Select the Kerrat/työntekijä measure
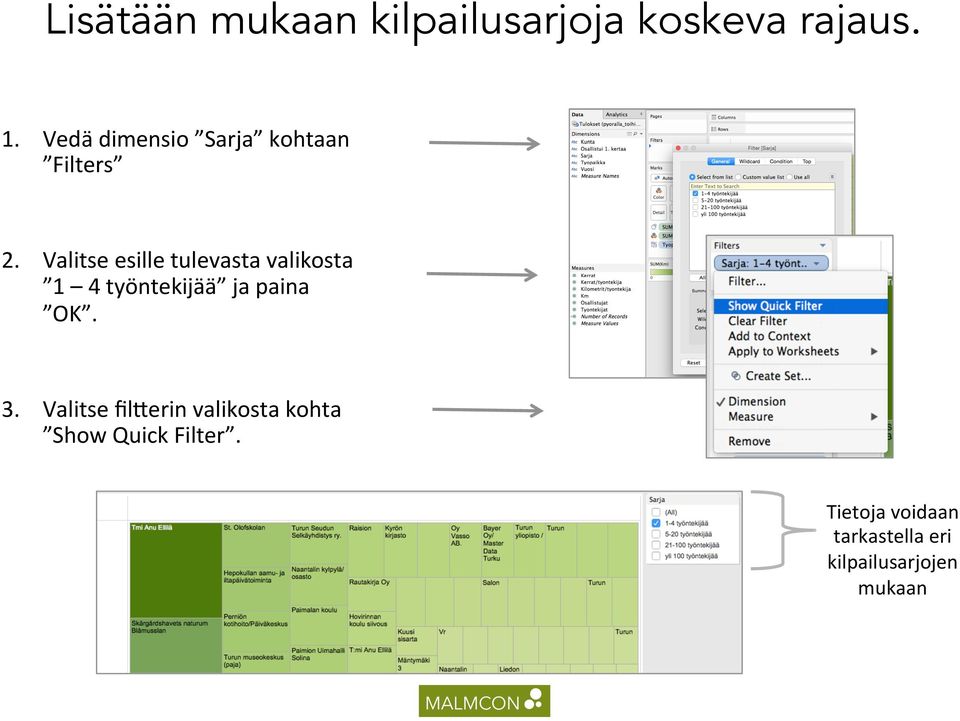This screenshot has height=721, width=960. pyautogui.click(x=600, y=282)
